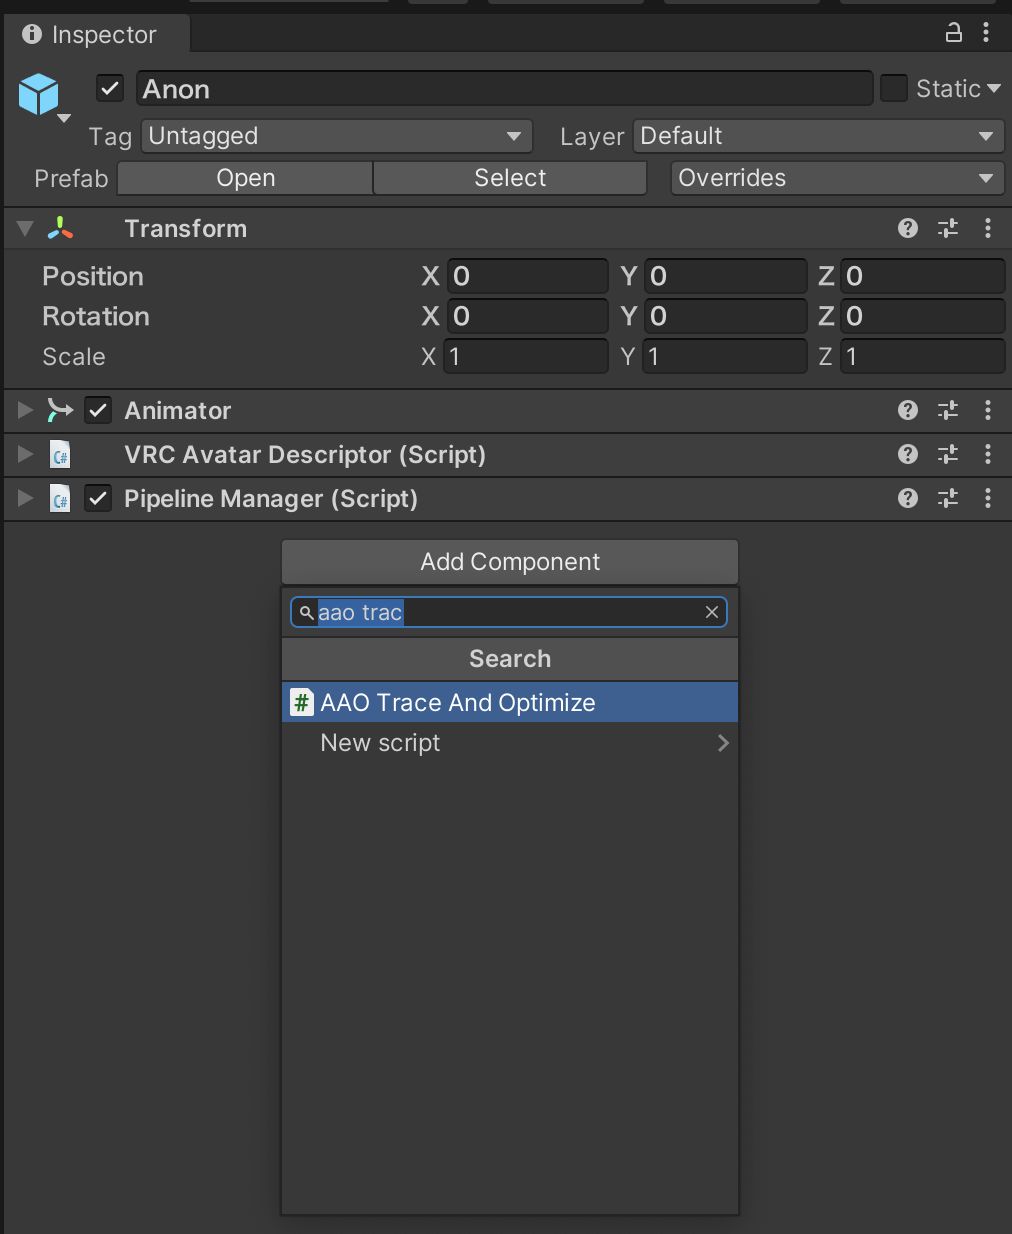Open VRC Avatar Descriptor help
1012x1234 pixels.
(908, 454)
